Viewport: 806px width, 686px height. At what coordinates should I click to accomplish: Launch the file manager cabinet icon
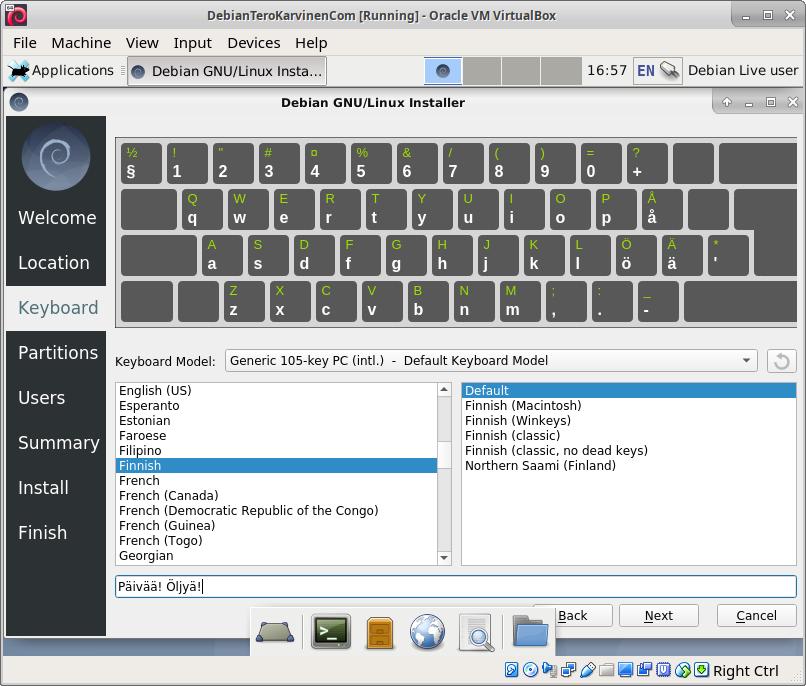pyautogui.click(x=379, y=632)
